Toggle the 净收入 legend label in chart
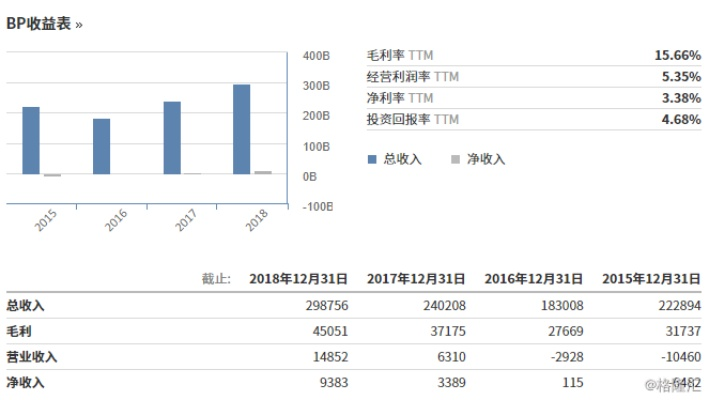 point(486,159)
